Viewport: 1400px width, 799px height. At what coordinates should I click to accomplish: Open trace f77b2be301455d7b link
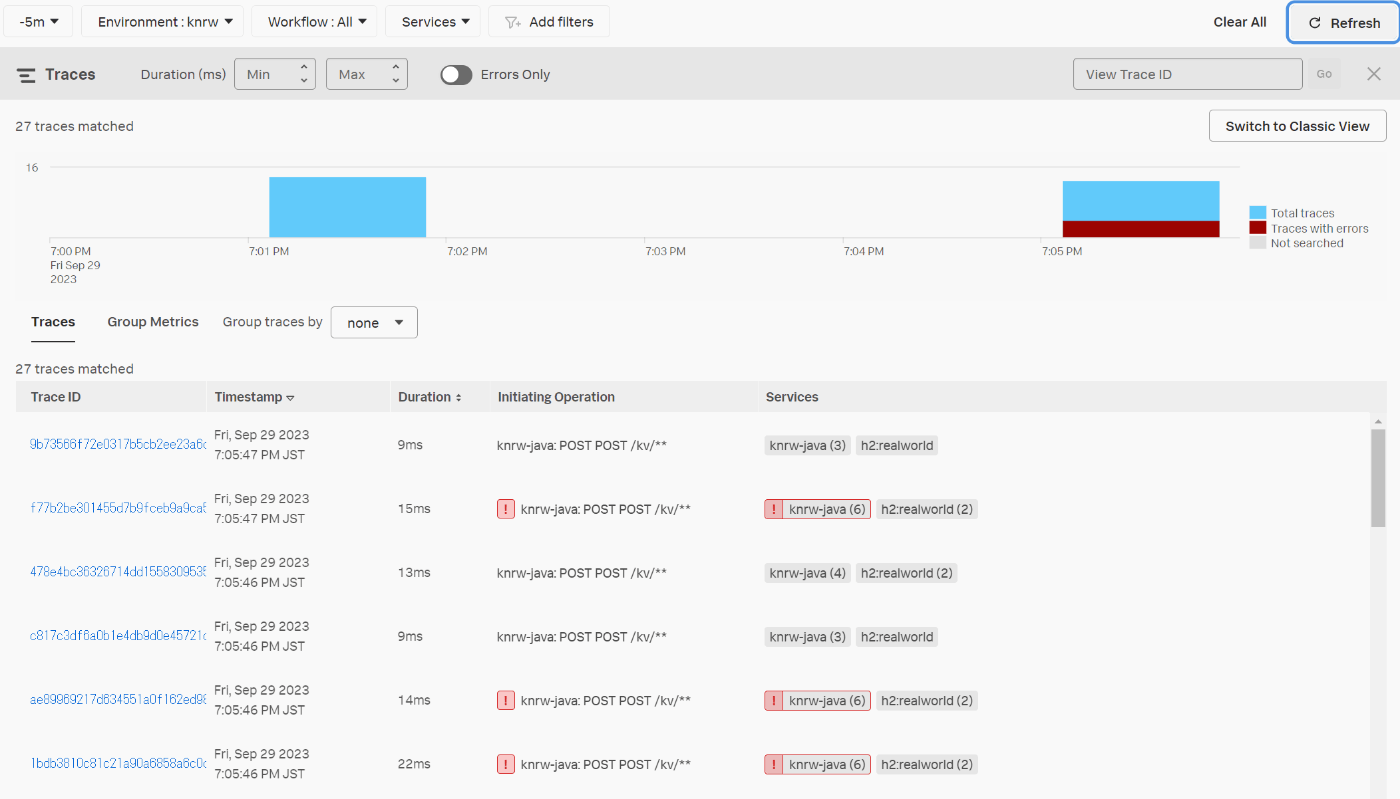tap(118, 509)
